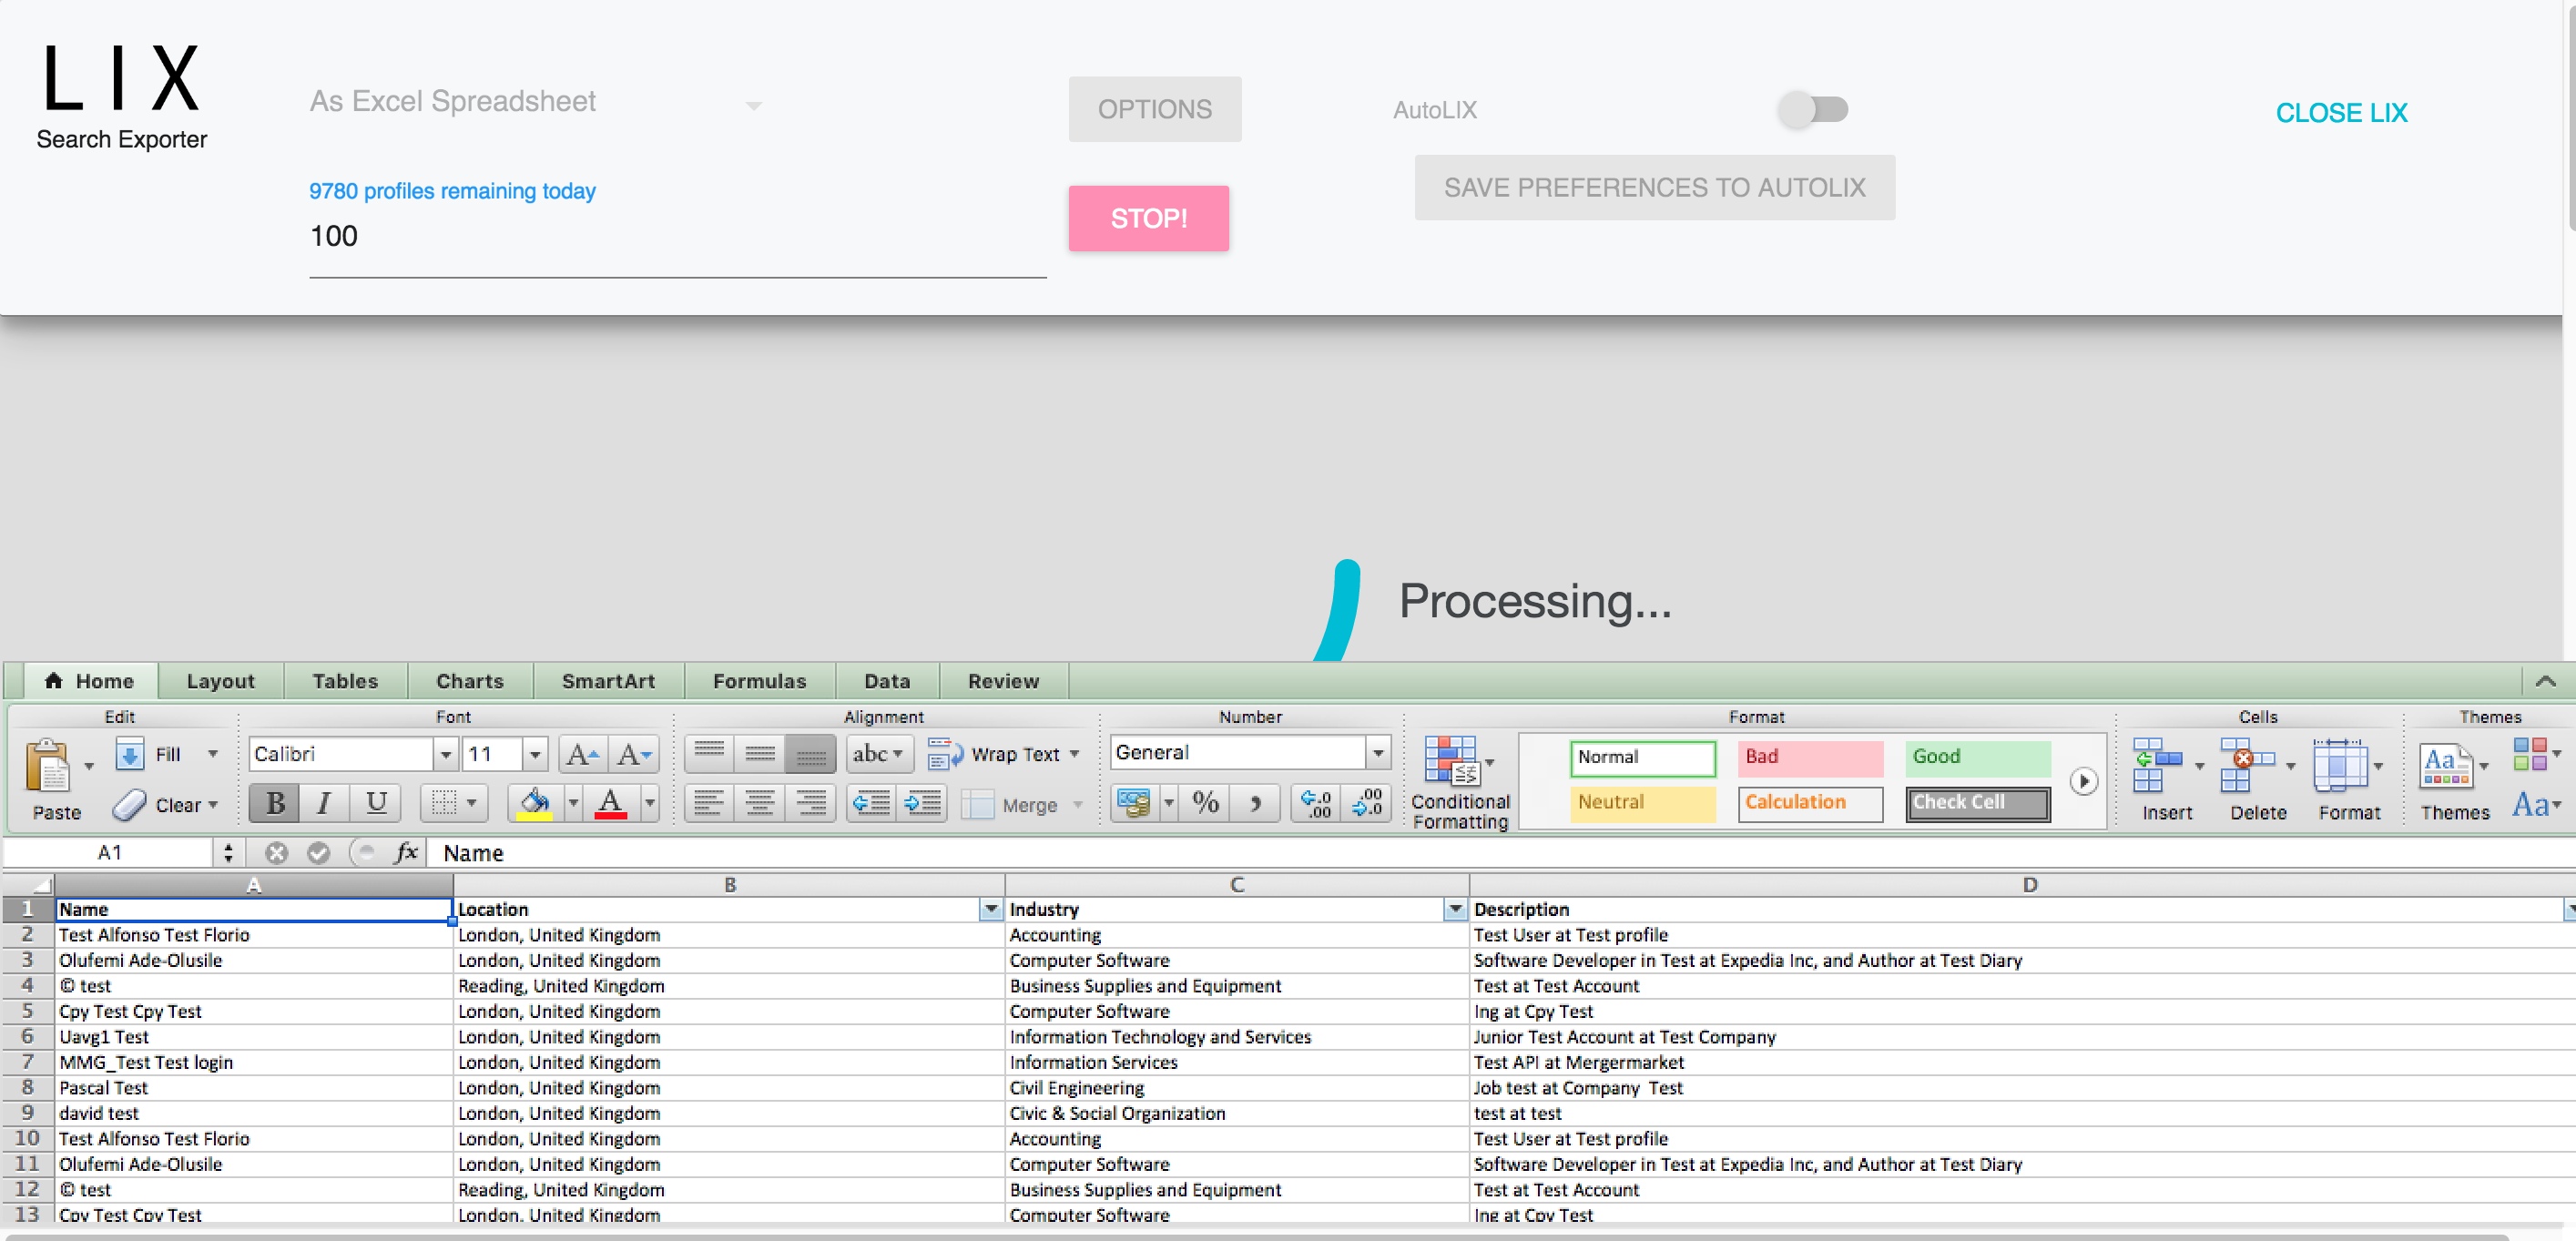The image size is (2576, 1241).
Task: Click the percent style icon
Action: (x=1205, y=803)
